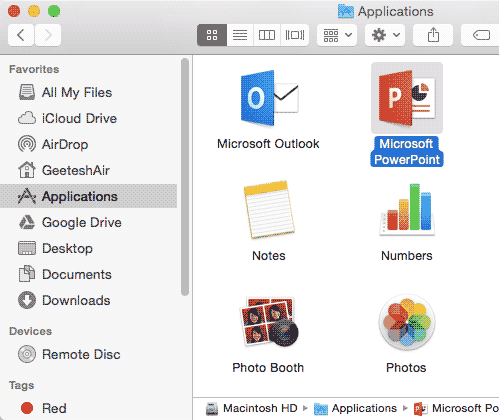Go back with the back arrow
The width and height of the screenshot is (499, 420).
click(21, 35)
